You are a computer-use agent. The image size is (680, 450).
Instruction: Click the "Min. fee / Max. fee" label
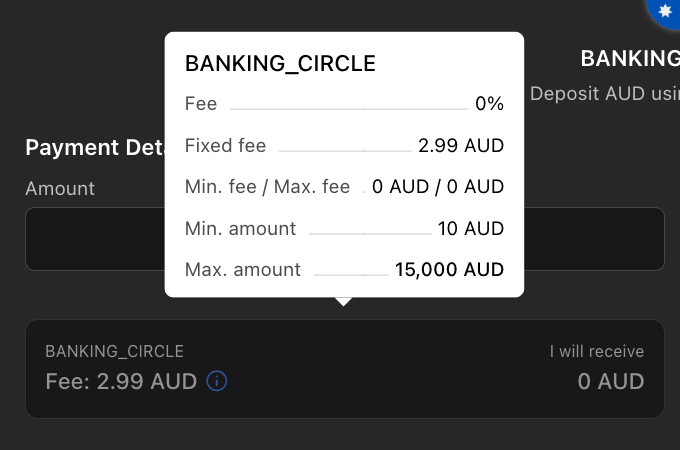(x=267, y=186)
